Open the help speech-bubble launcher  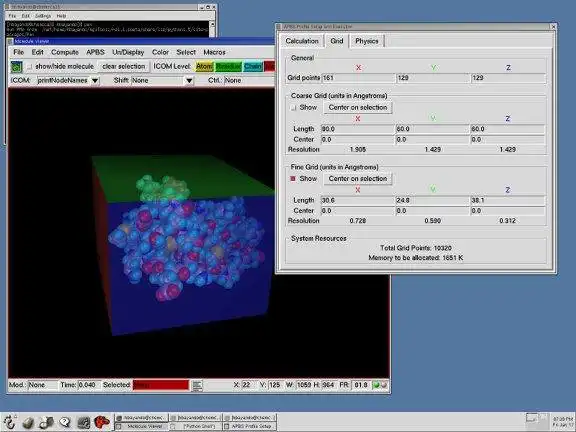pyautogui.click(x=65, y=422)
